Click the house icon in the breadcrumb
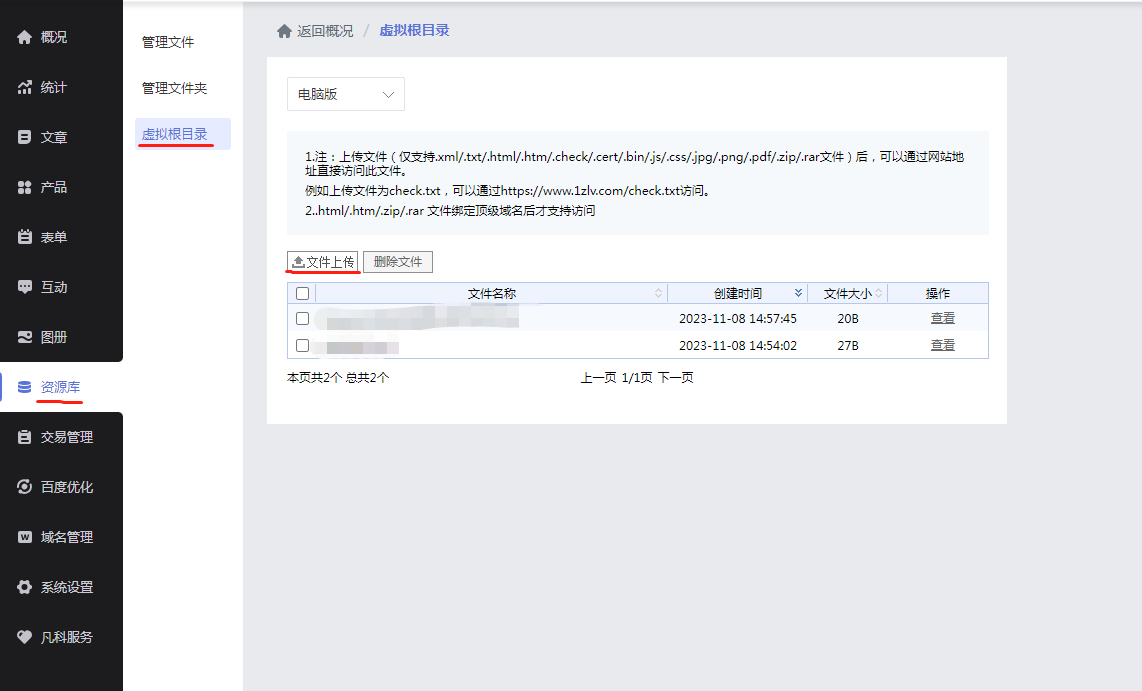Viewport: 1142px width, 691px height. (284, 31)
